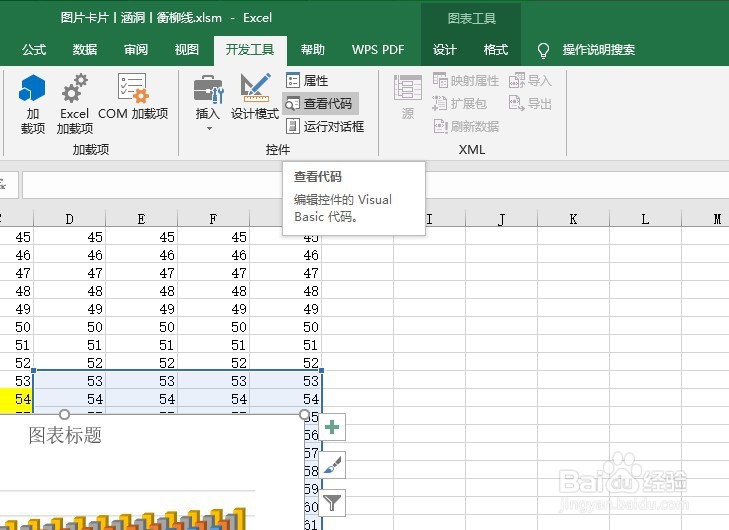Image resolution: width=729 pixels, height=530 pixels.
Task: Open the chart tools 格式 tab
Action: (x=496, y=49)
